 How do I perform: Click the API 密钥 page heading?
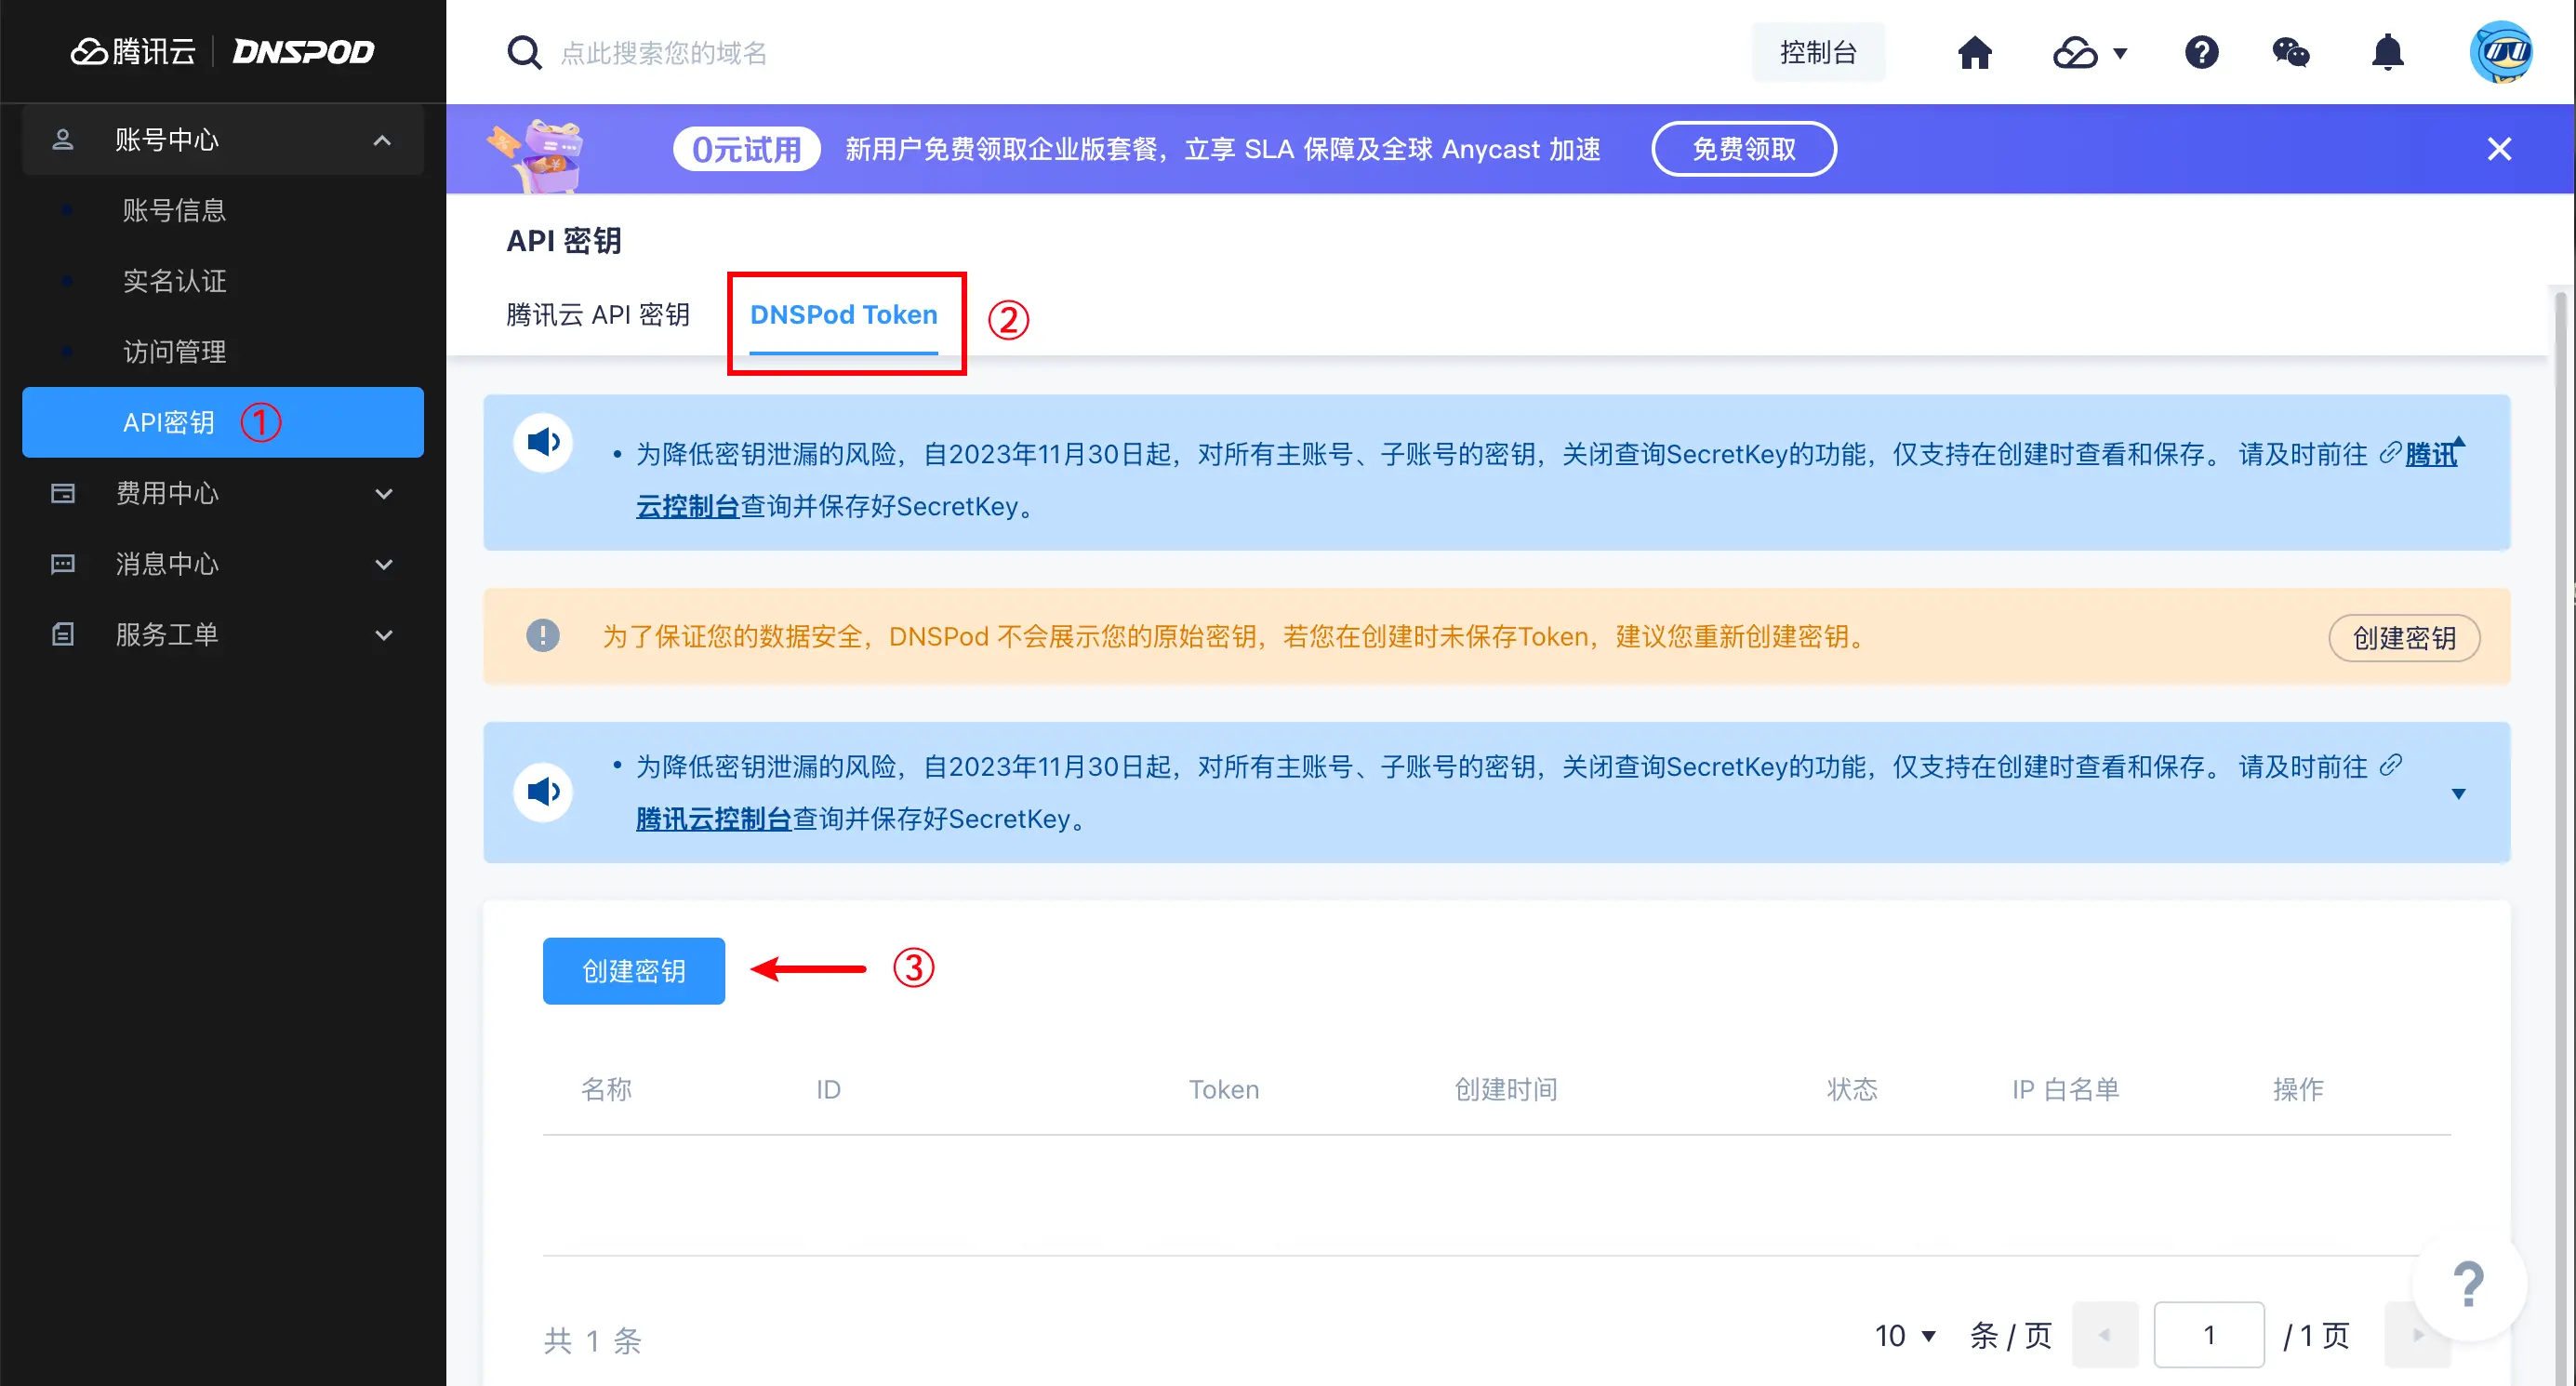point(563,241)
